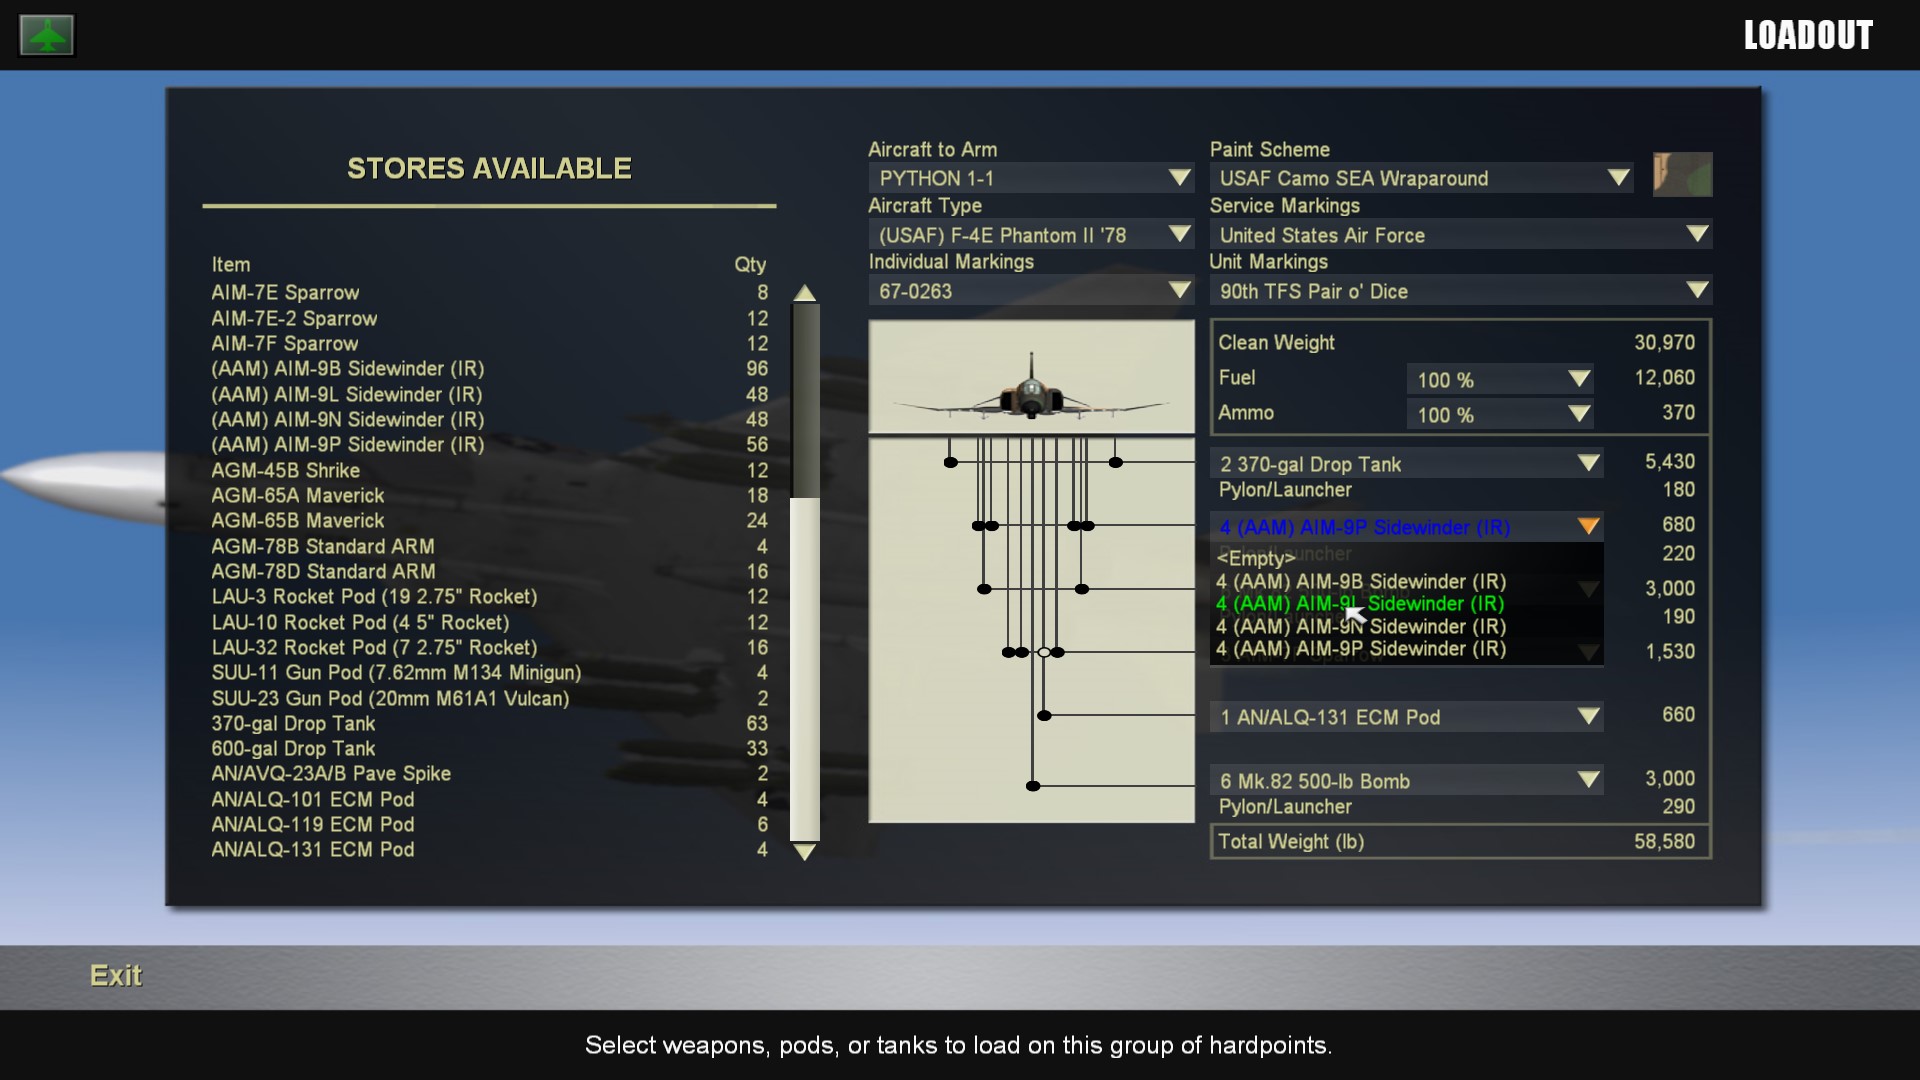This screenshot has height=1080, width=1920.
Task: Select LAU-10 Rocket Pod (4 5" Rocket)
Action: [489, 623]
